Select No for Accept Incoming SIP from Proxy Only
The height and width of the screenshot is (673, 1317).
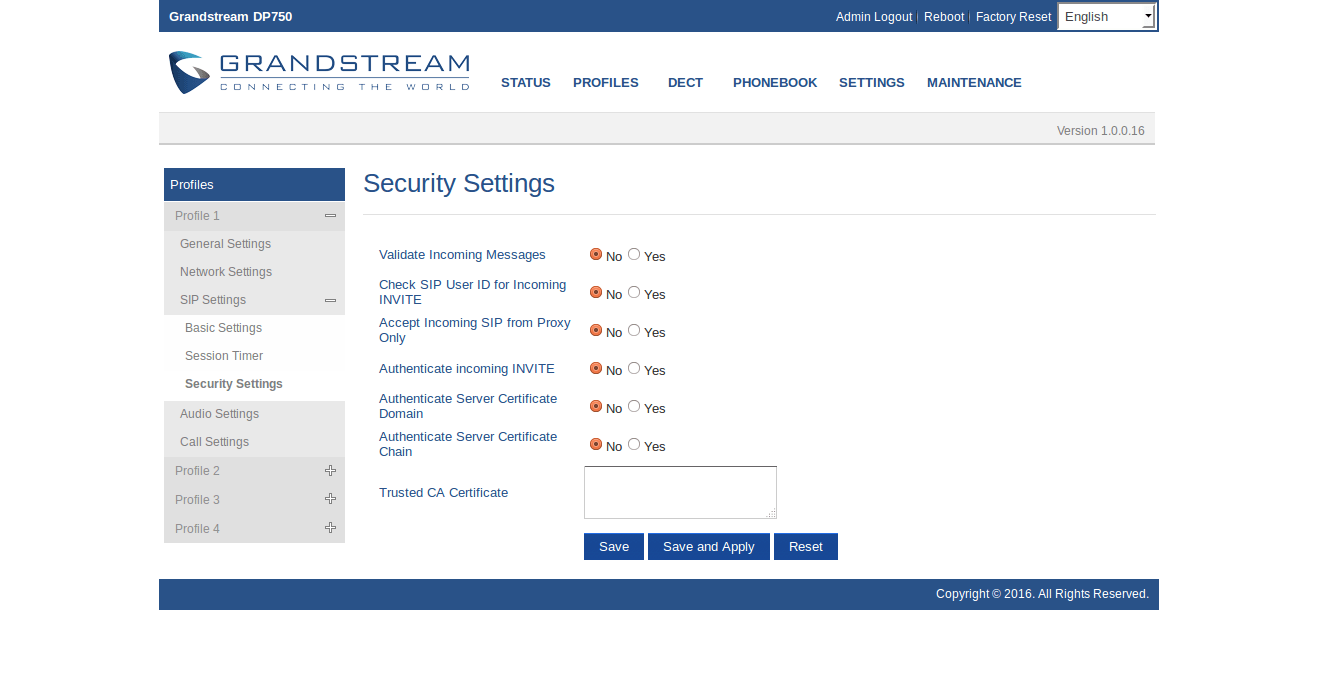pos(596,331)
